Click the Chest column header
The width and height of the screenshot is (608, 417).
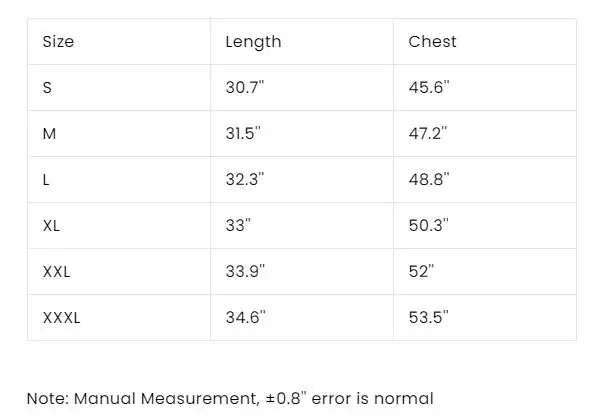click(x=485, y=42)
